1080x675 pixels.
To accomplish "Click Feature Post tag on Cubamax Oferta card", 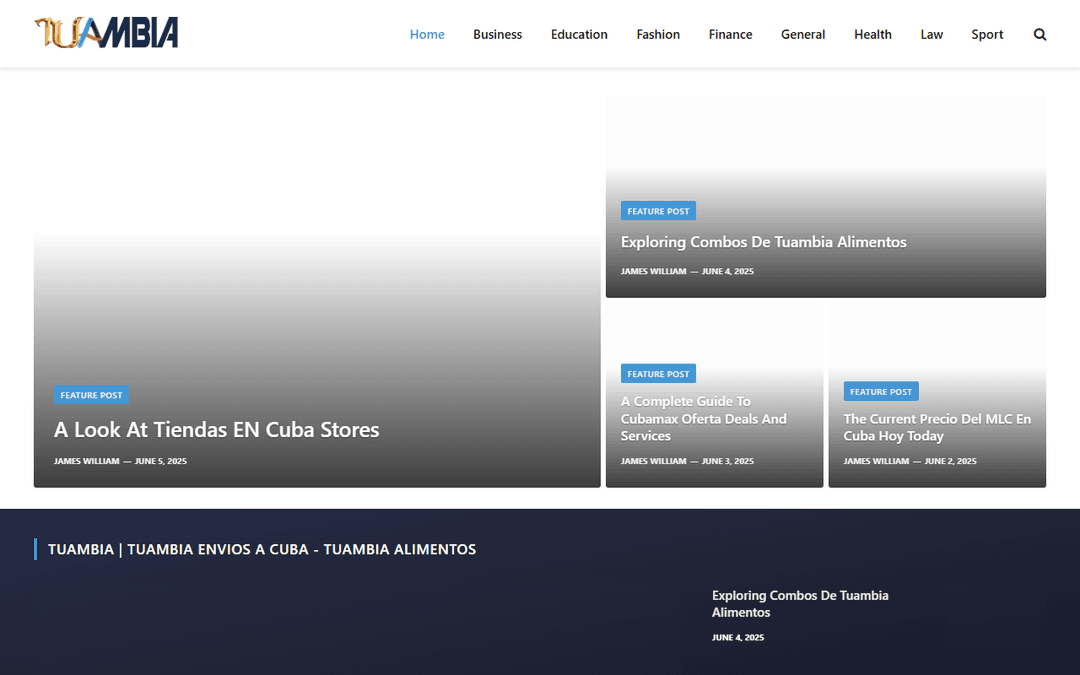I will 658,373.
